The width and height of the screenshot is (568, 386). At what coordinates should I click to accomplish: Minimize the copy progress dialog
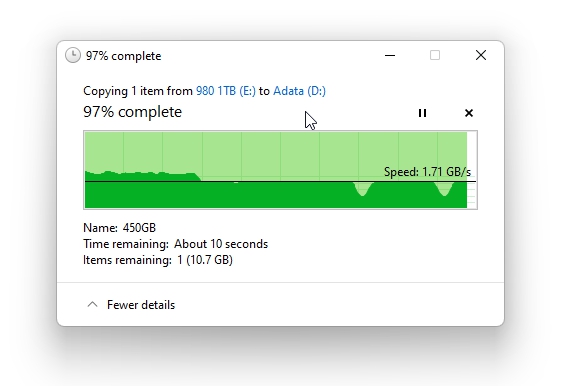(390, 55)
